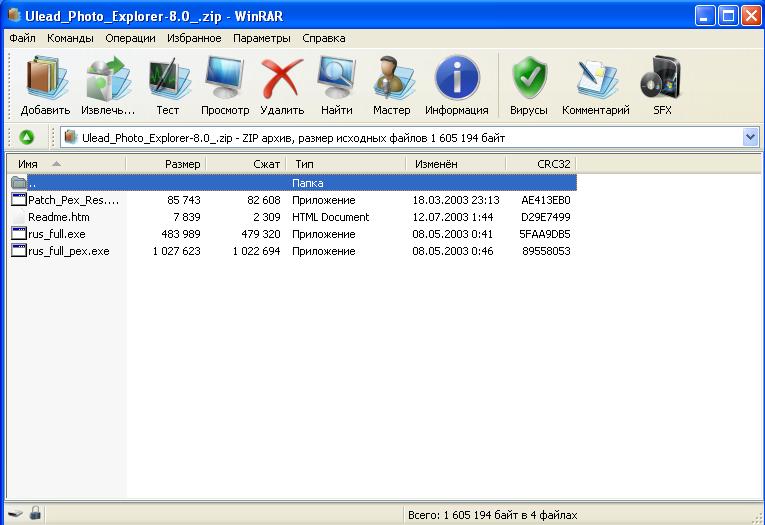Close the WinRAR window
This screenshot has height=525, width=765.
[752, 16]
